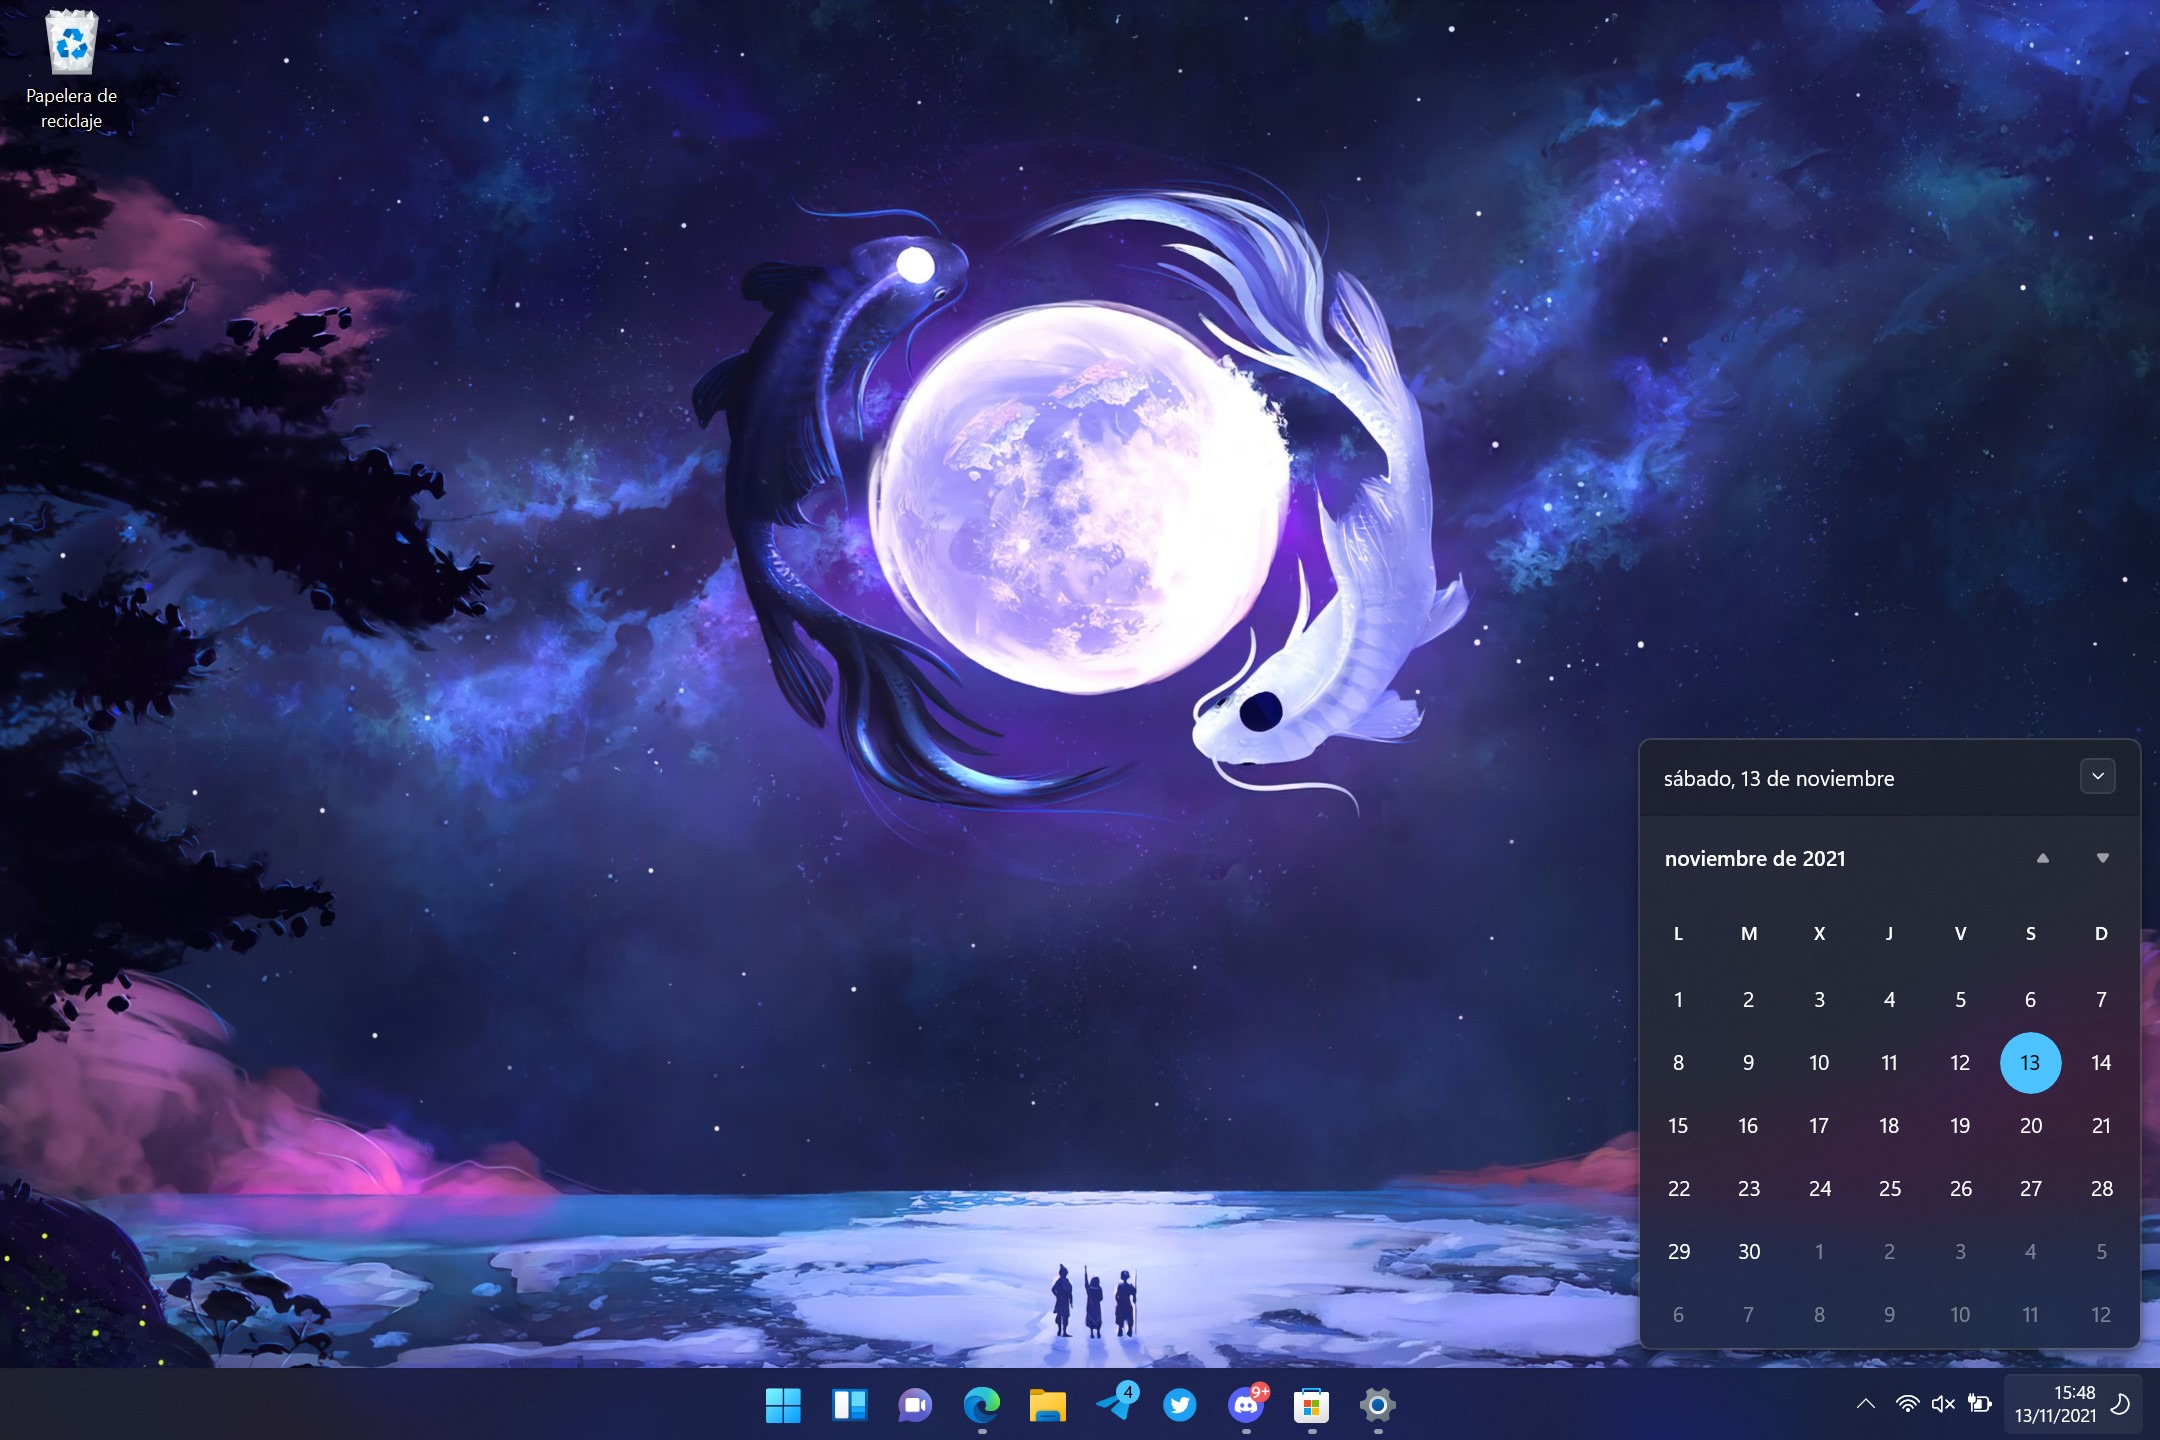Select day 21 in the calendar
Viewport: 2160px width, 1440px height.
(2101, 1125)
